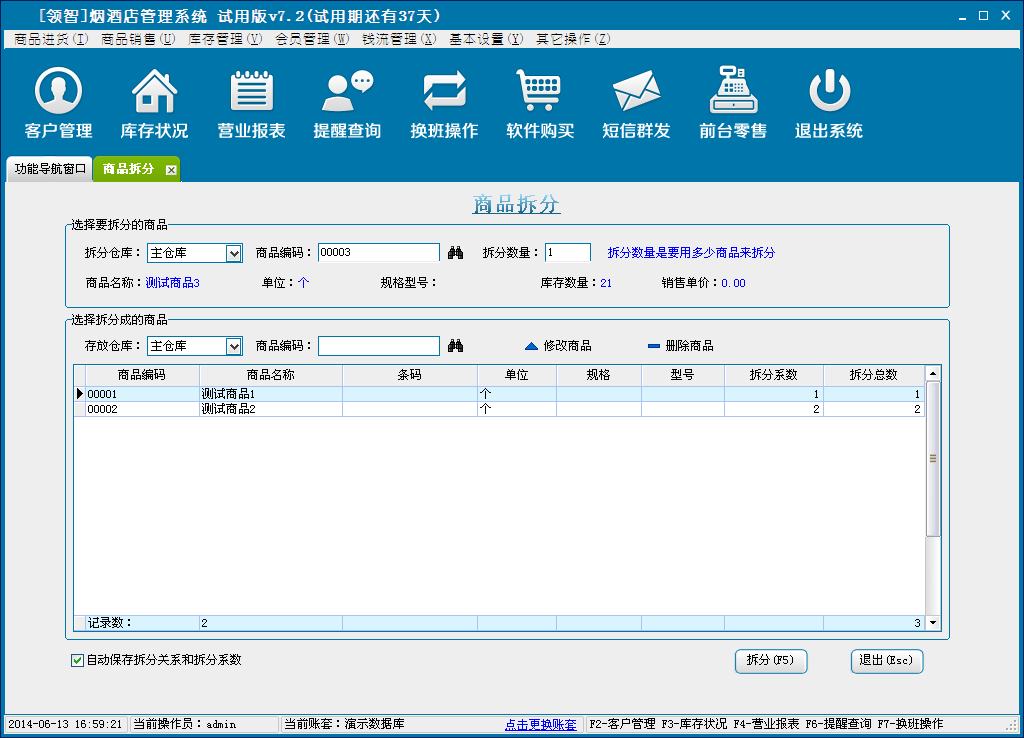Screen dimensions: 1024x738
Task: Expand the 存放仓库 dropdown
Action: [234, 346]
